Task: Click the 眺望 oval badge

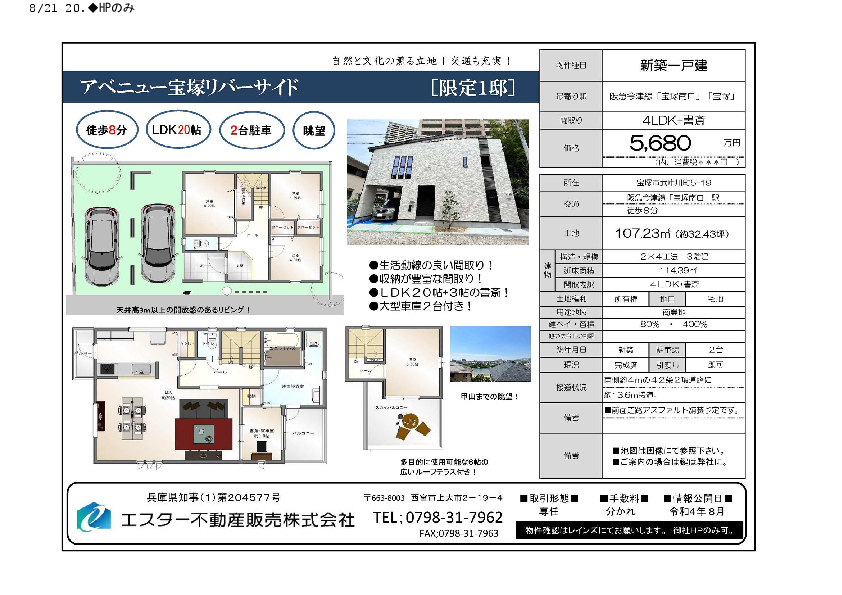Action: click(x=311, y=130)
